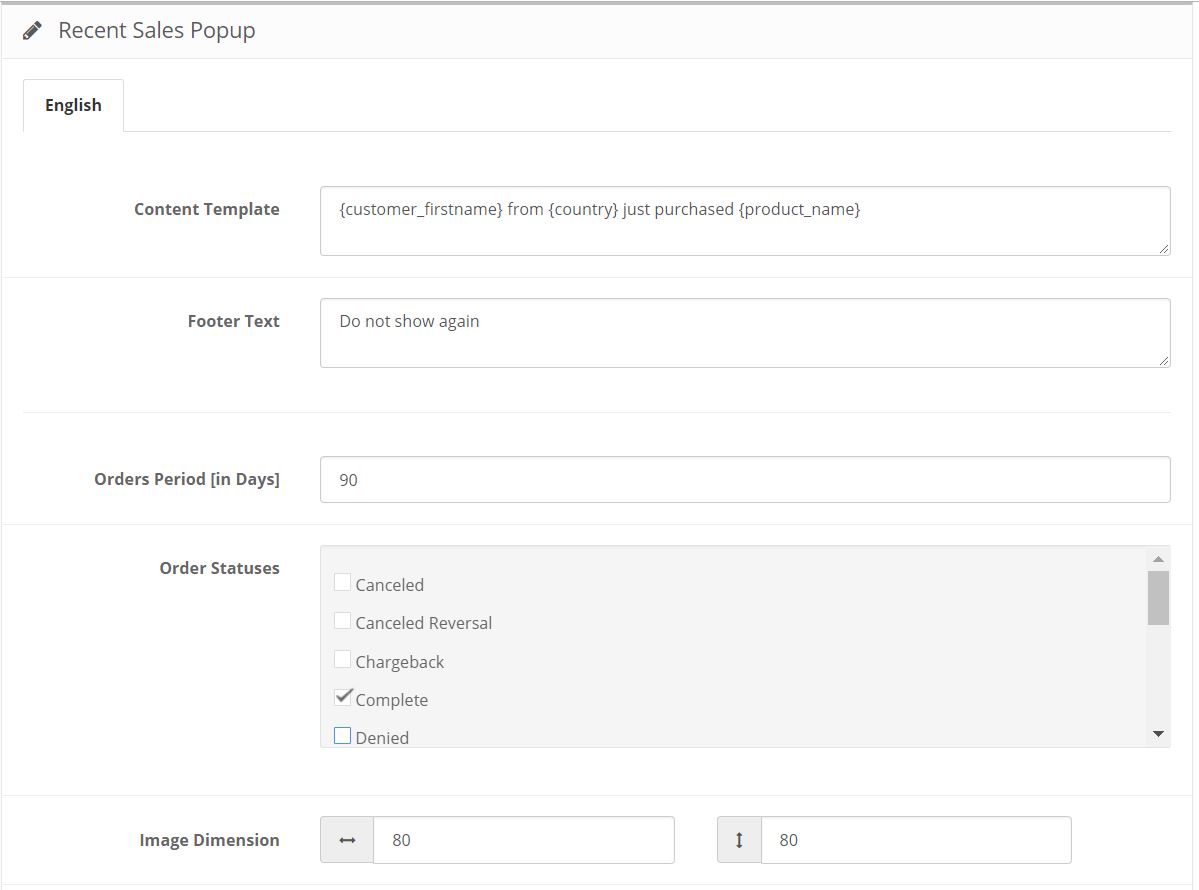The width and height of the screenshot is (1199, 890).
Task: Click the Image Dimension label
Action: (x=209, y=840)
